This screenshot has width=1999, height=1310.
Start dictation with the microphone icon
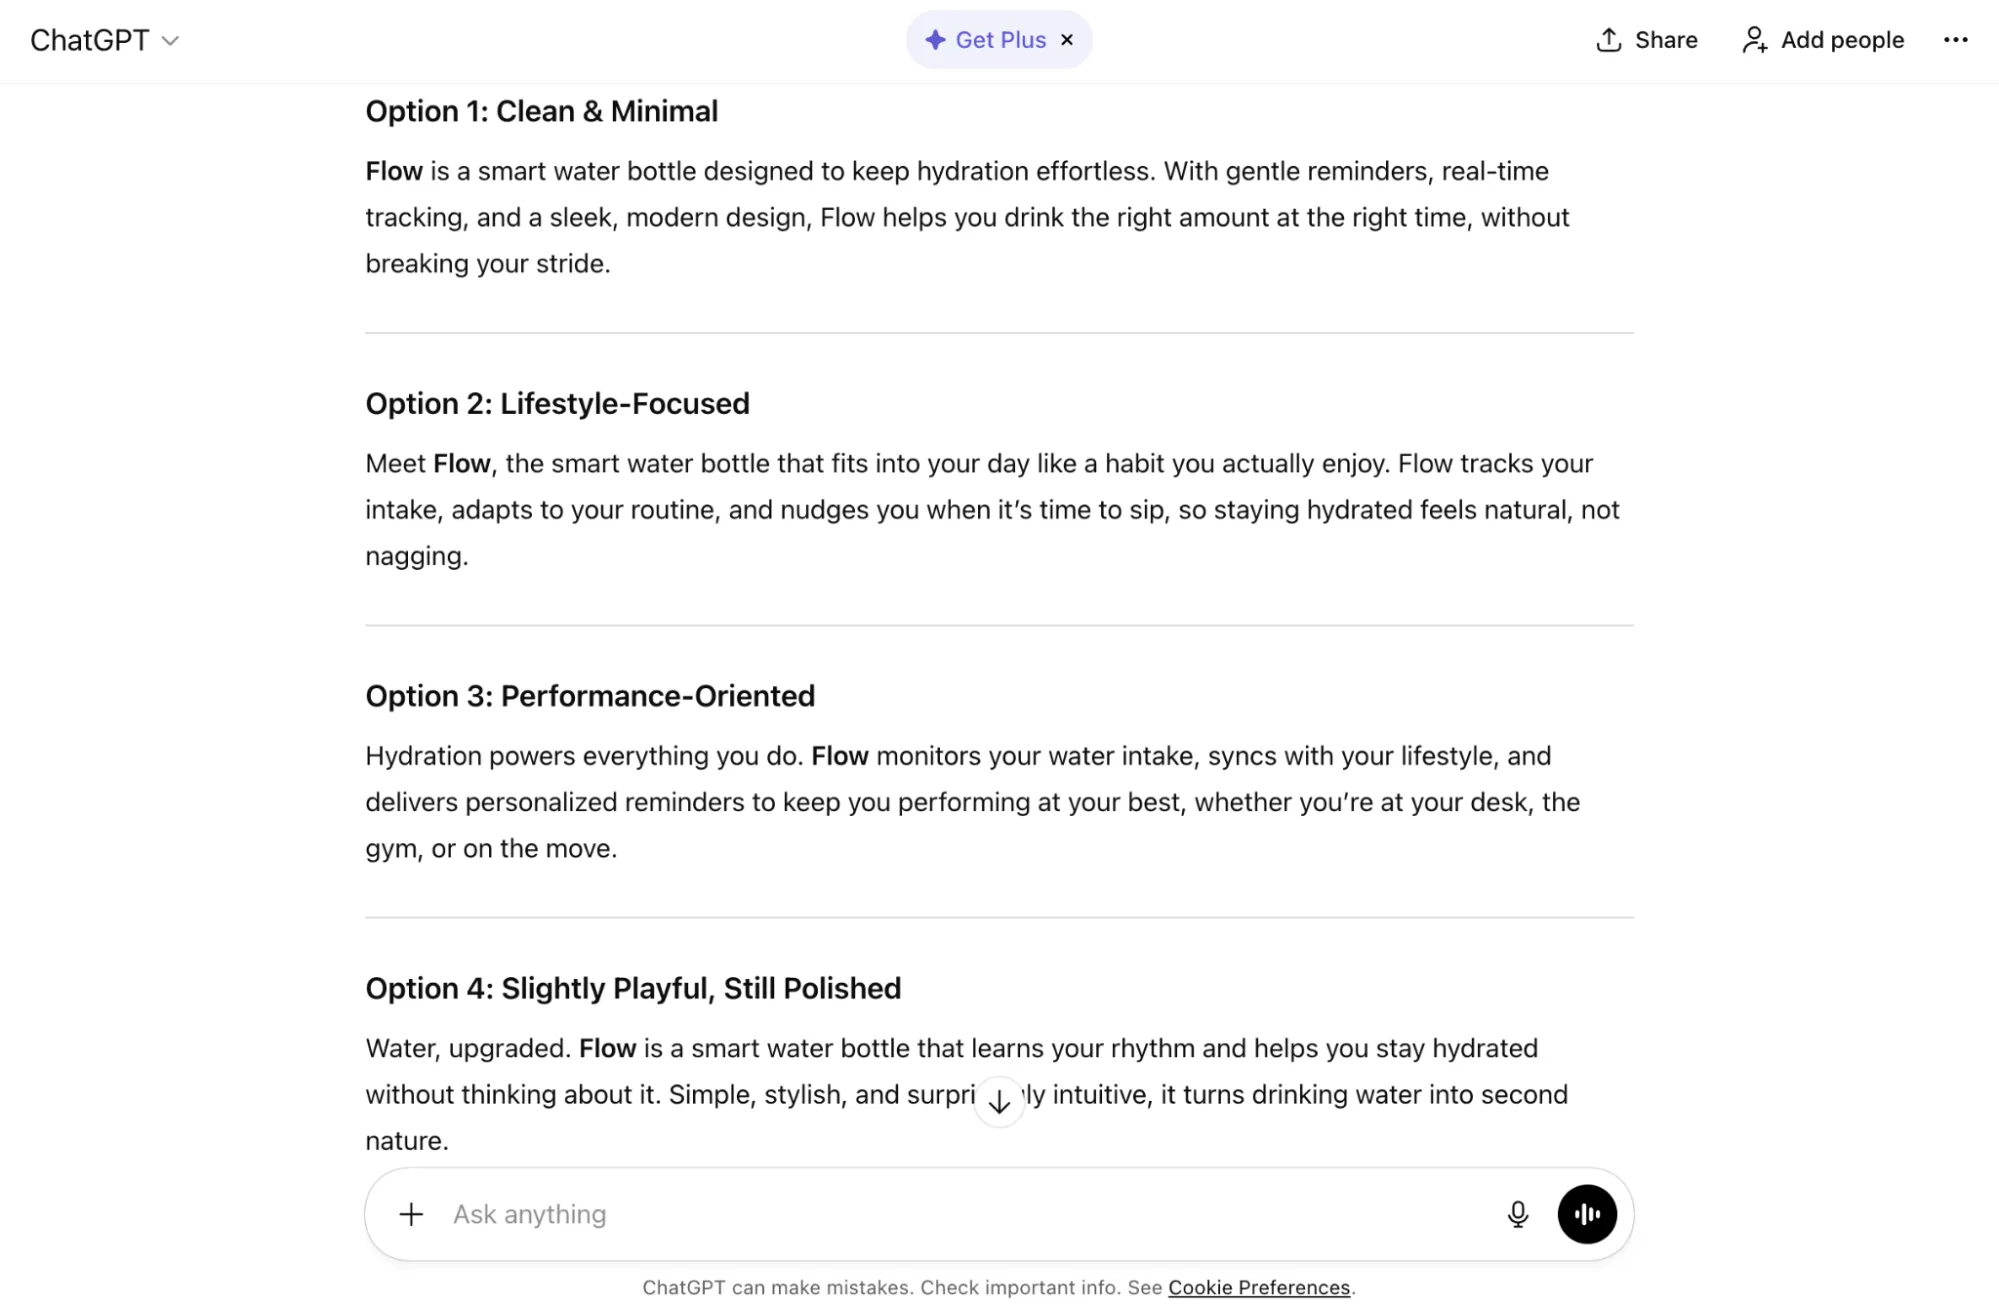(x=1517, y=1214)
